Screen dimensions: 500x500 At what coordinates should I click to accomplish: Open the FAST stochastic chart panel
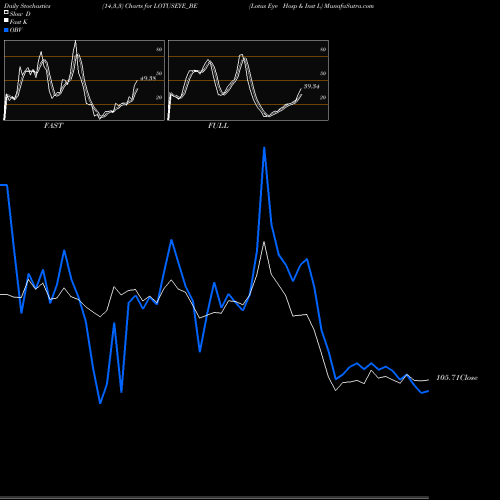tap(84, 80)
